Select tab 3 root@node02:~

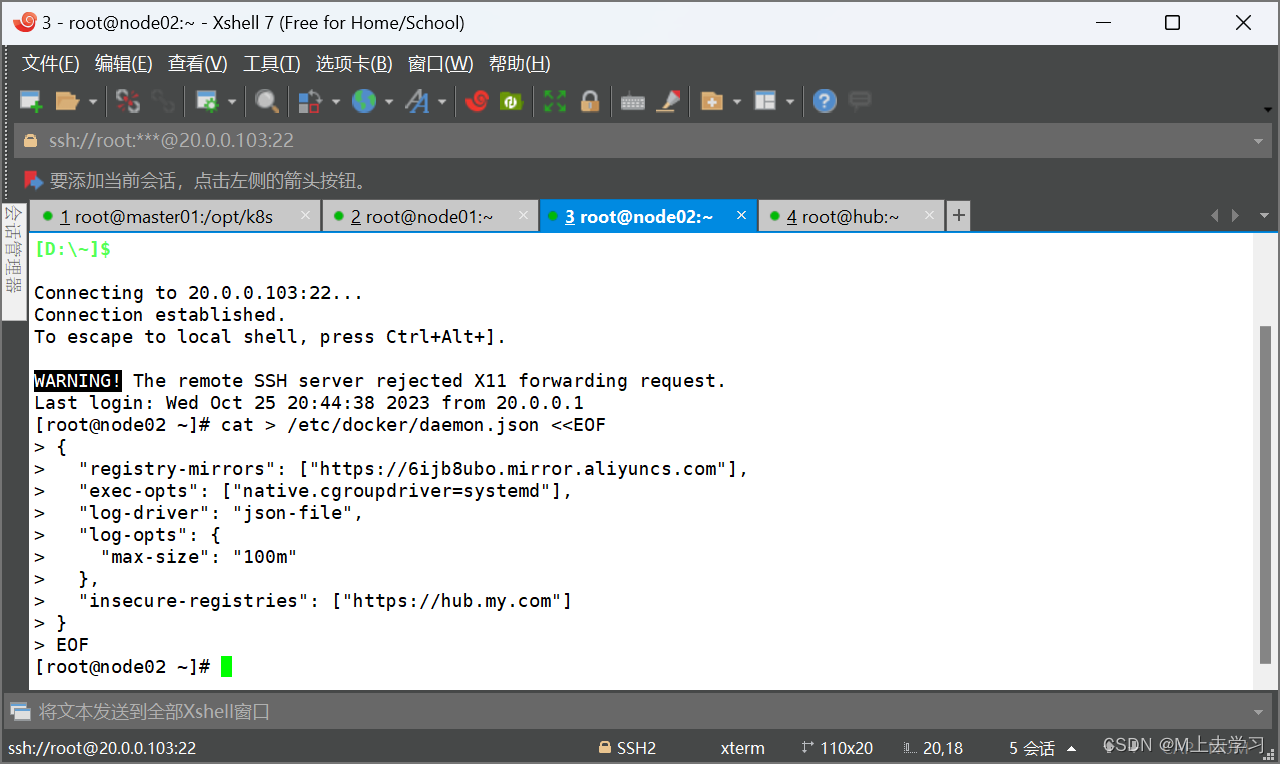click(x=648, y=216)
